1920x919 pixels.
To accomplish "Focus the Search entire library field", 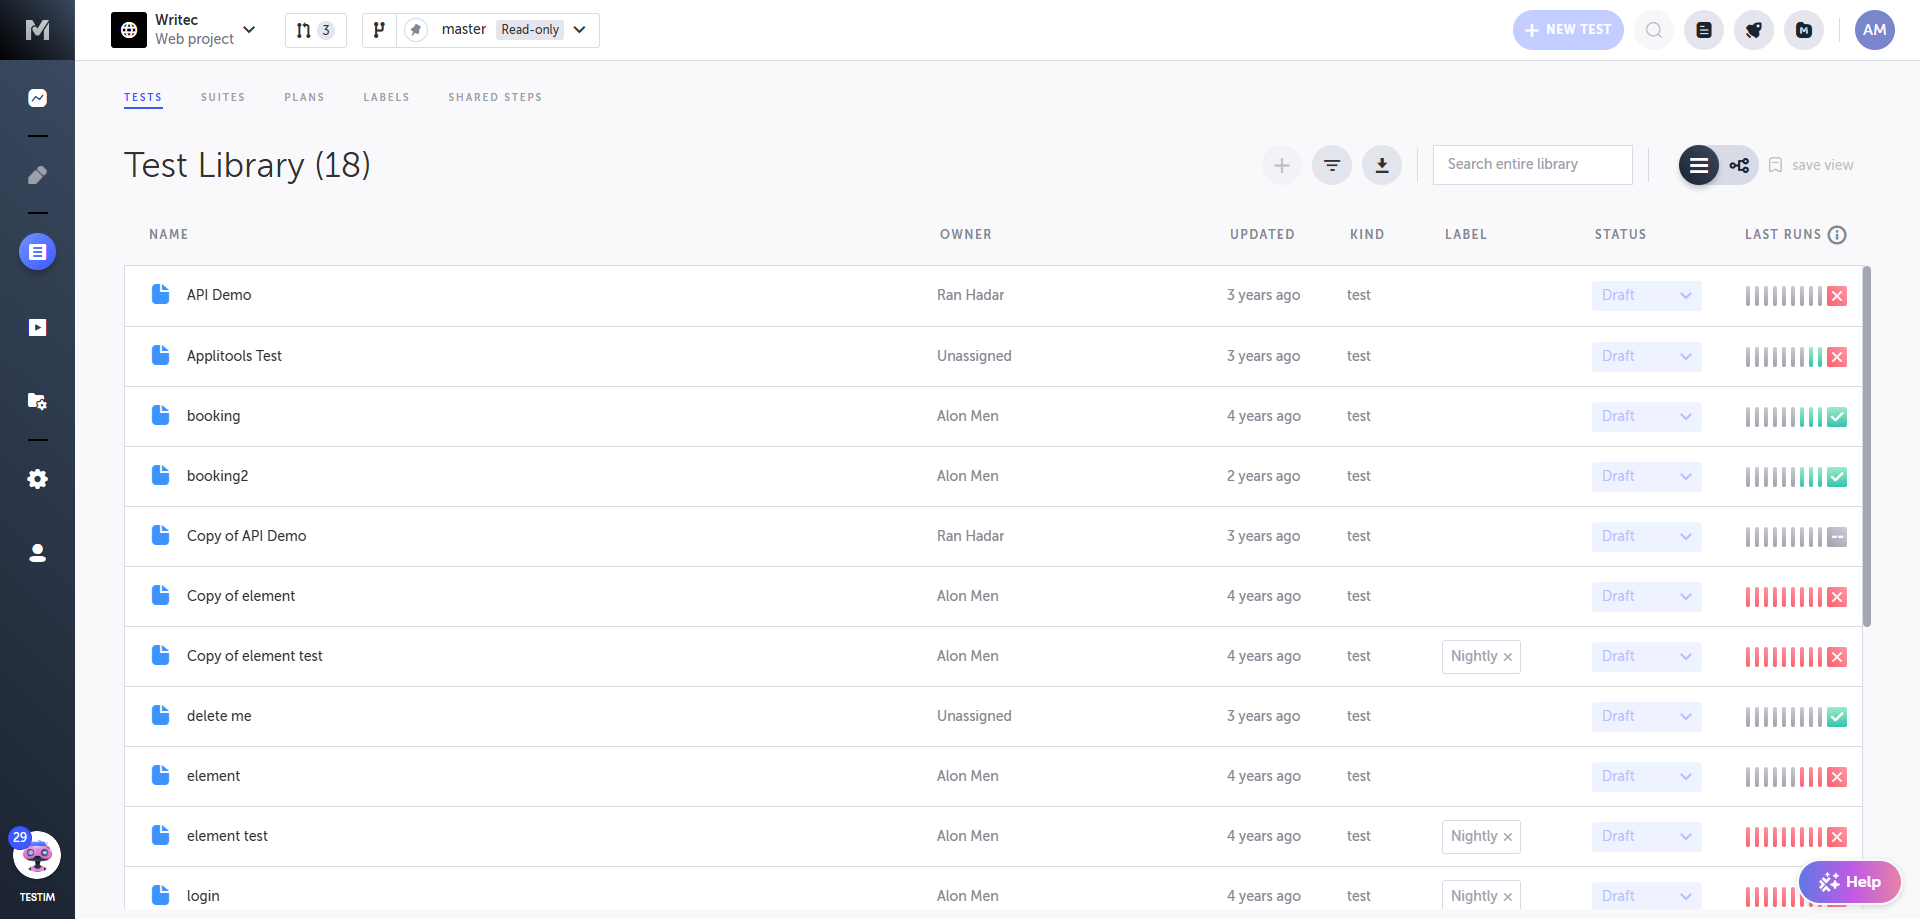I will tap(1532, 164).
